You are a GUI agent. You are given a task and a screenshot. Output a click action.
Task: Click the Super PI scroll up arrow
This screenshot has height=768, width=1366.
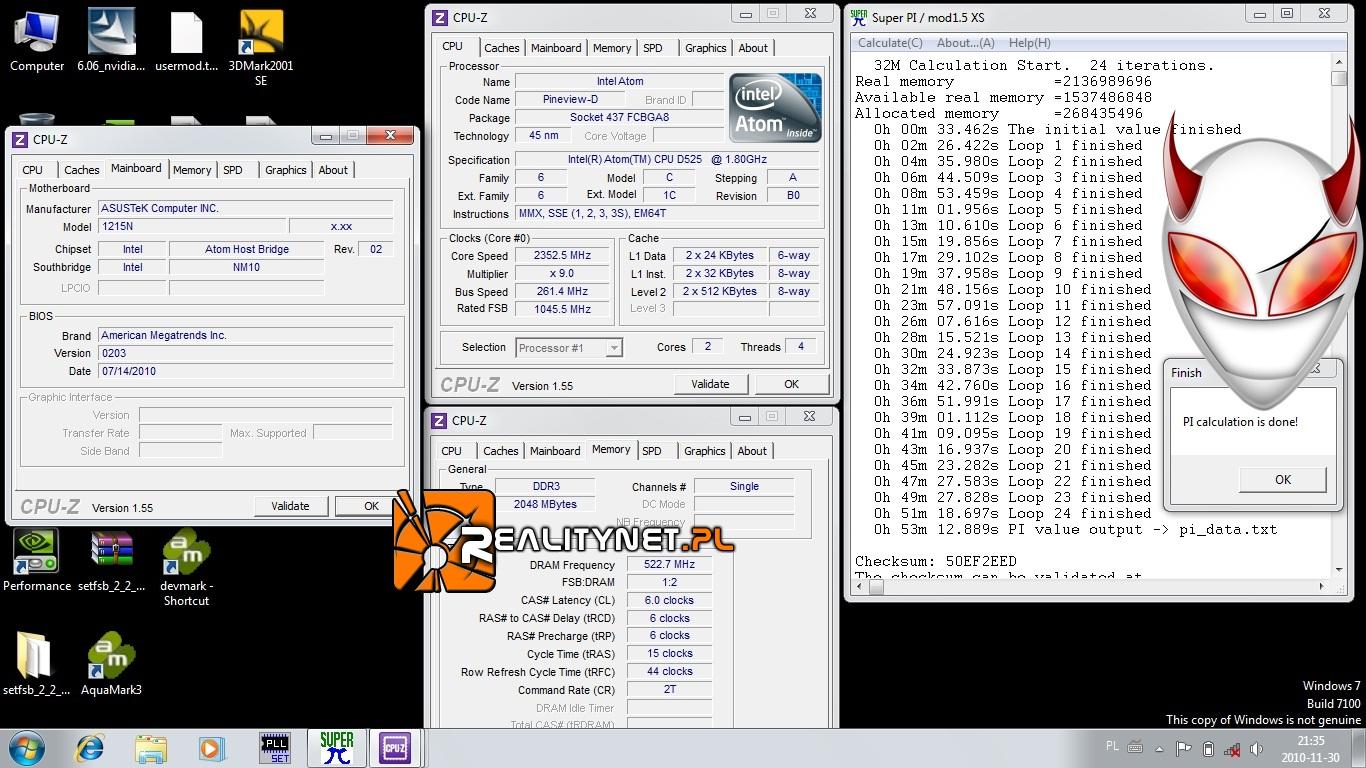point(1339,63)
